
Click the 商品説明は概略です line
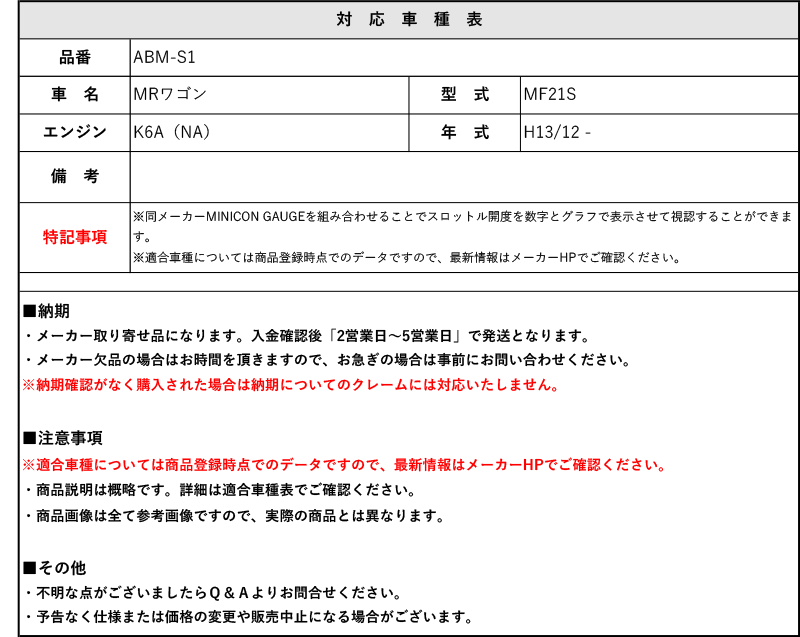pos(220,490)
